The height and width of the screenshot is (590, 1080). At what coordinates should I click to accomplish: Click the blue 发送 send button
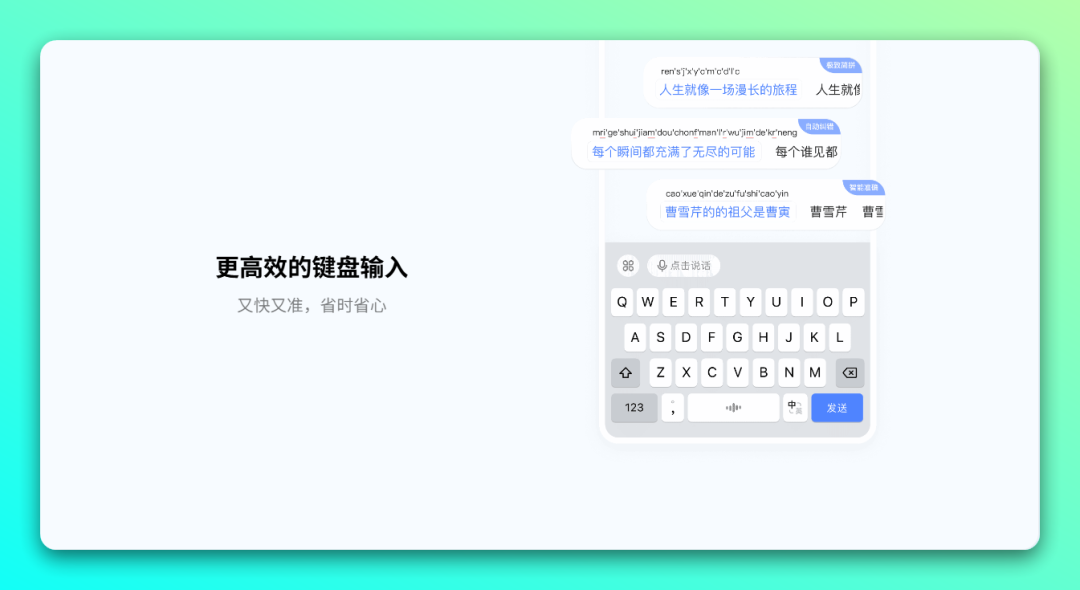[836, 407]
